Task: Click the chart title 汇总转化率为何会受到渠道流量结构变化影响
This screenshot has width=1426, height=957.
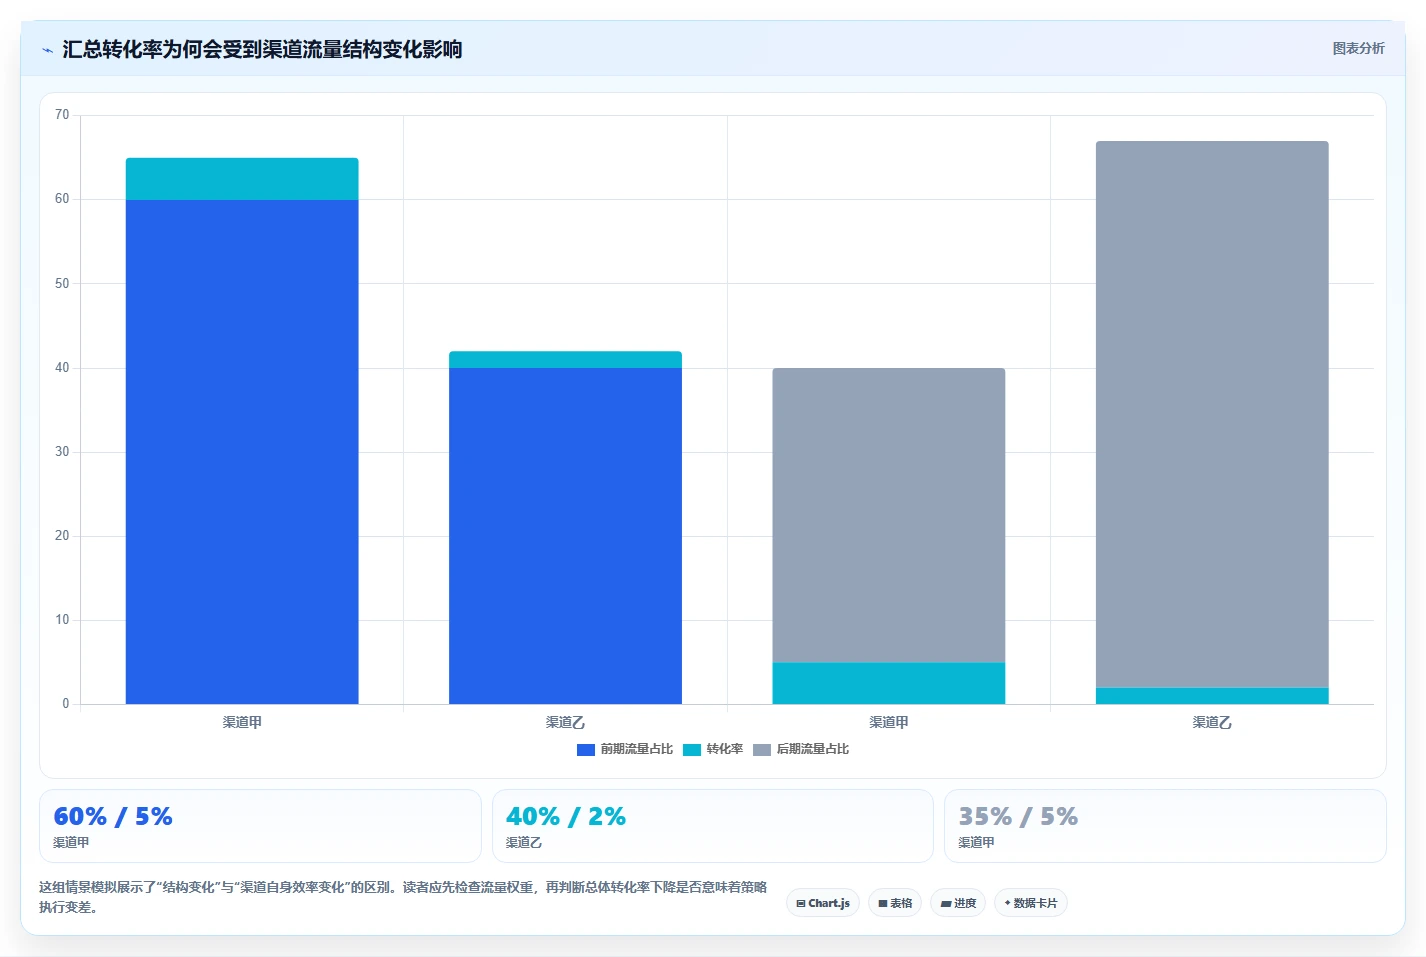Action: point(262,49)
